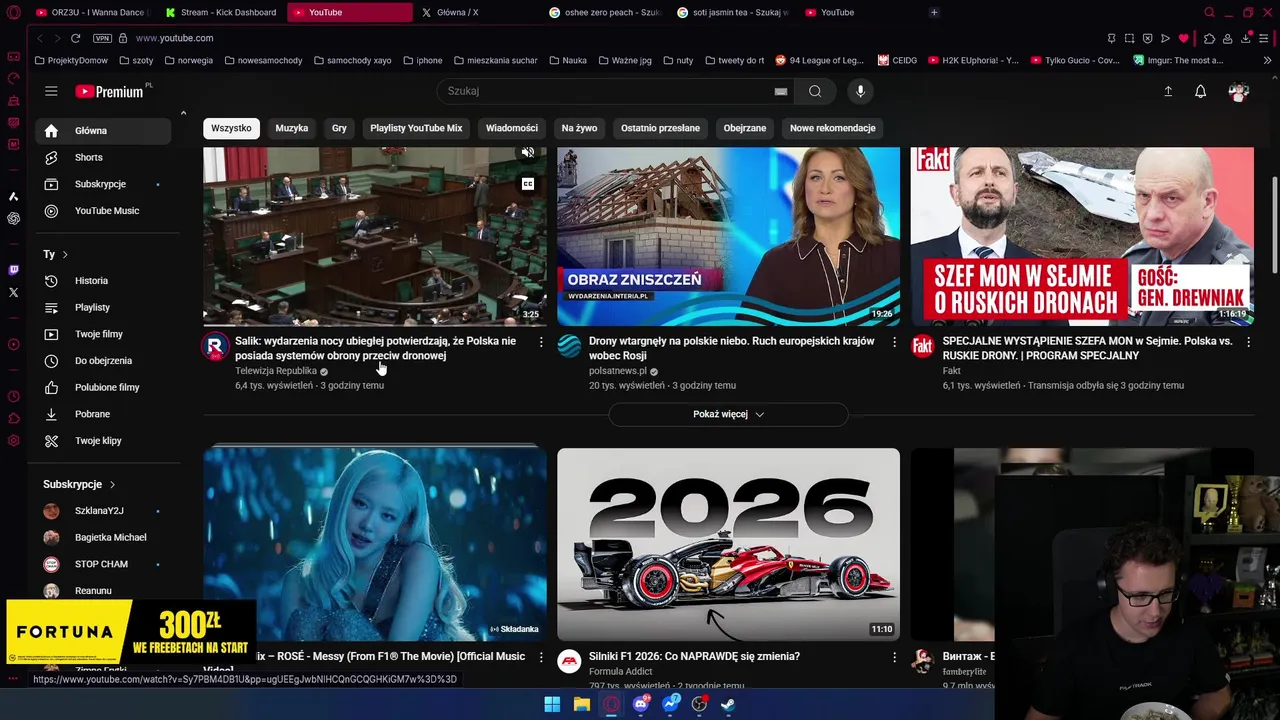Screen dimensions: 1280x720
Task: Switch to Stream - Kick Dashboard tab
Action: [x=220, y=12]
